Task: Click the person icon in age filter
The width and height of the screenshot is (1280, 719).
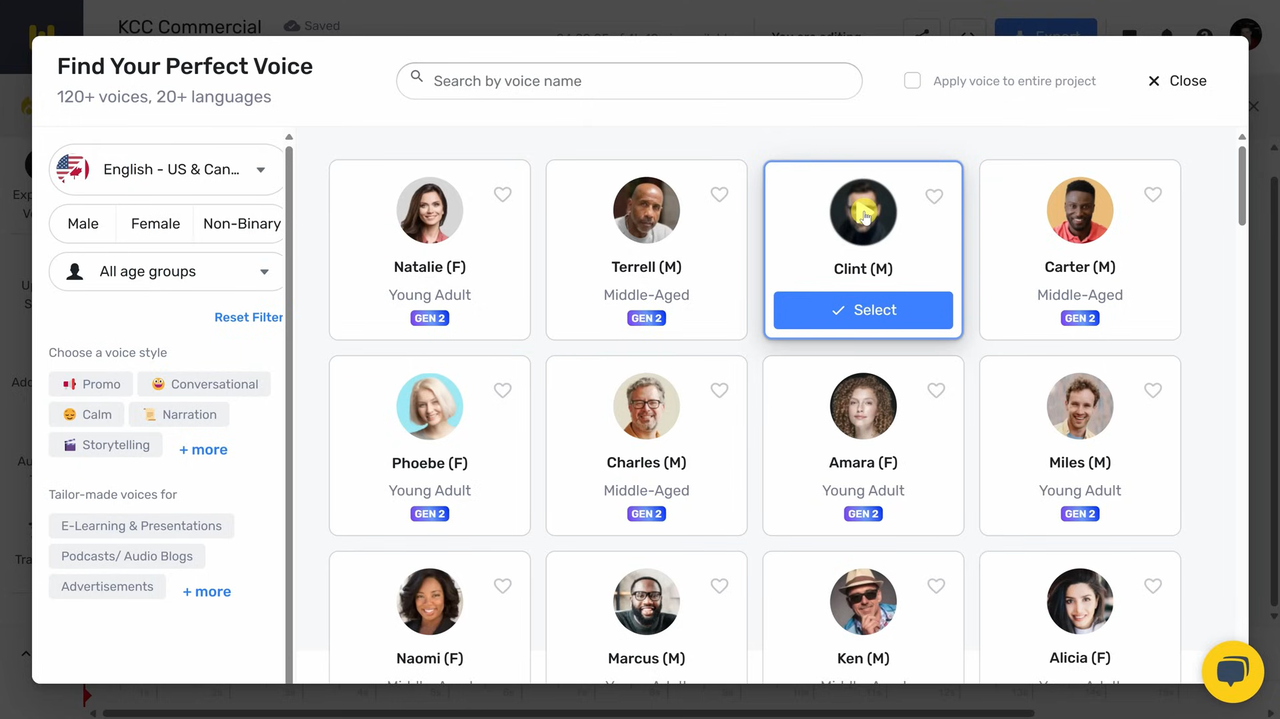Action: 74,272
